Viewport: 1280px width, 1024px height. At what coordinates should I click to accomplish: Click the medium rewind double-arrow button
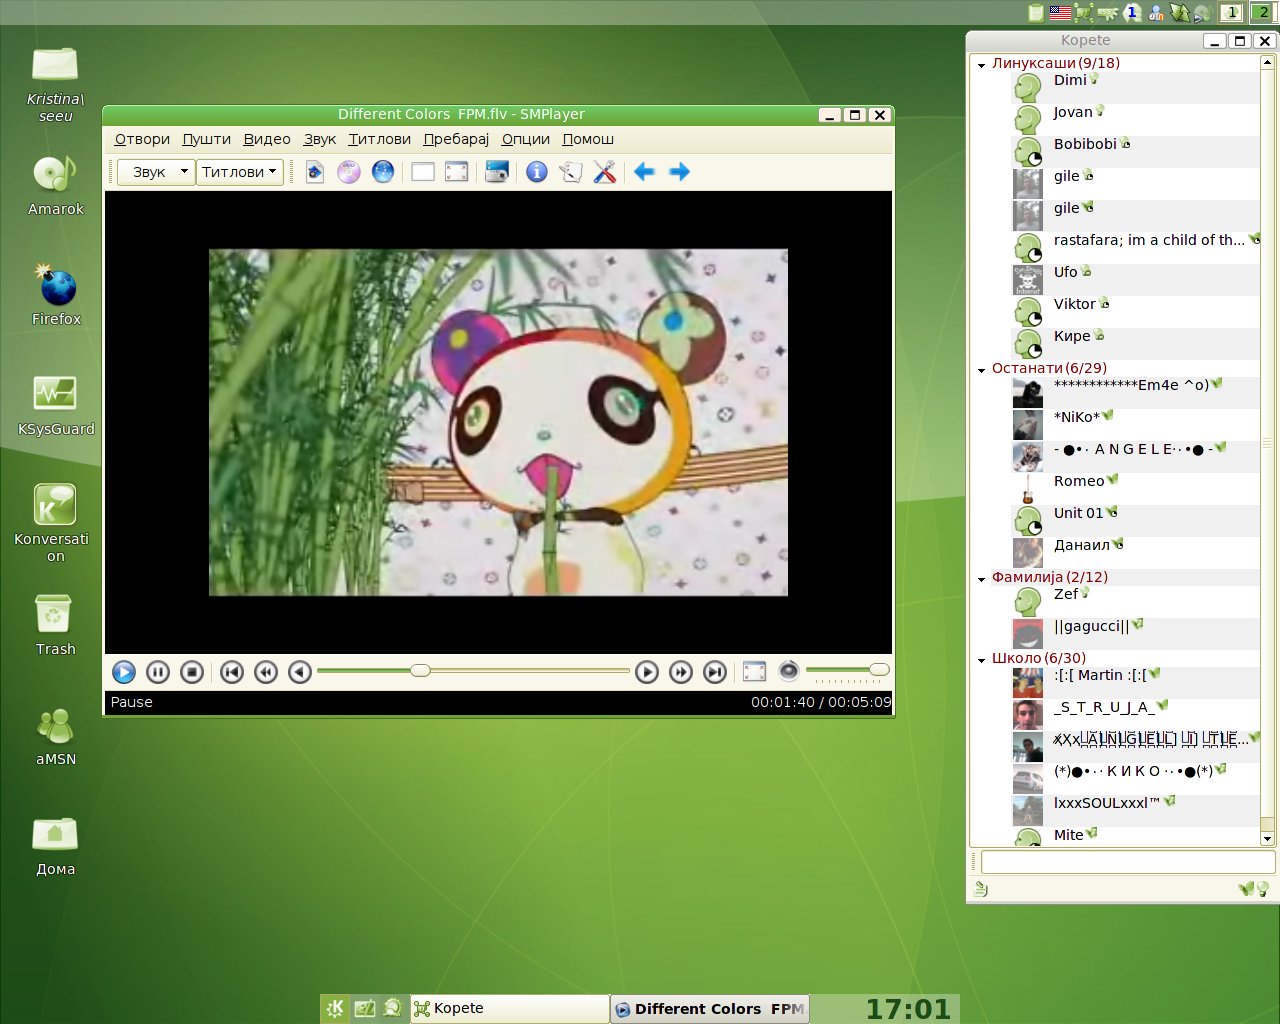click(266, 672)
